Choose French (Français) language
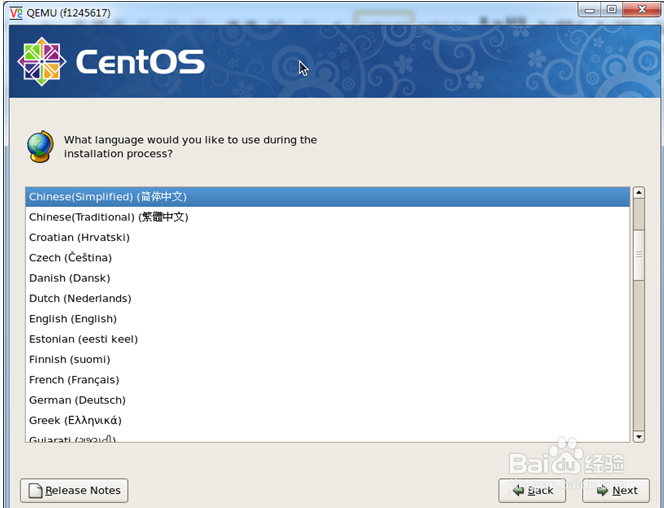This screenshot has height=508, width=664. click(x=327, y=380)
